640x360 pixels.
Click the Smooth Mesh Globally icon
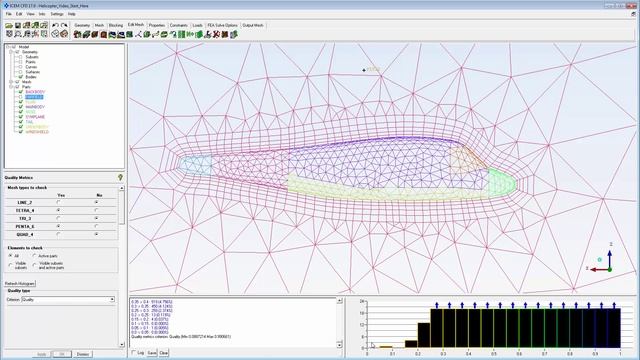112,35
